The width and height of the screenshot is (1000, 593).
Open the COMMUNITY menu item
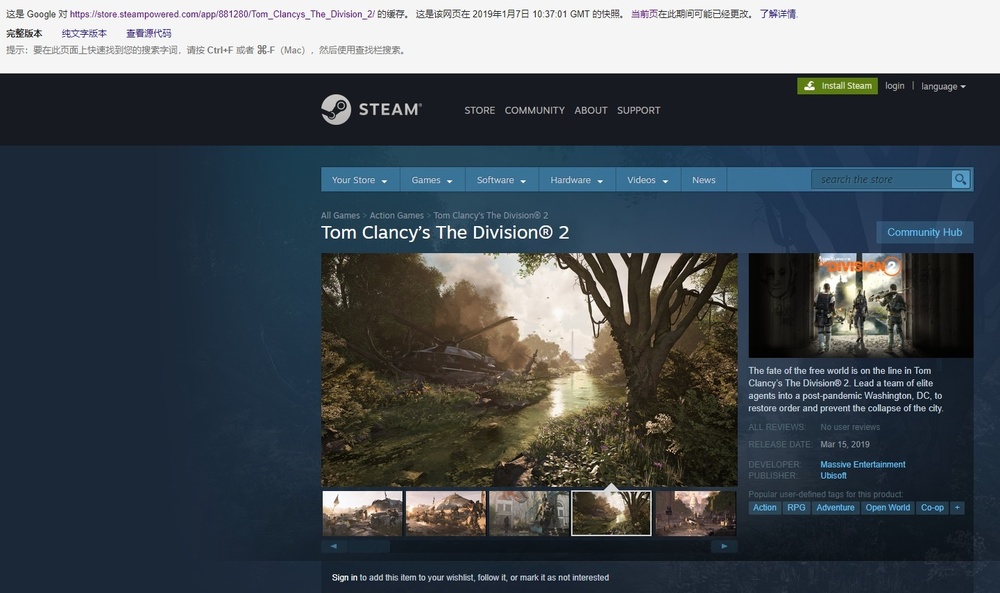[x=534, y=110]
